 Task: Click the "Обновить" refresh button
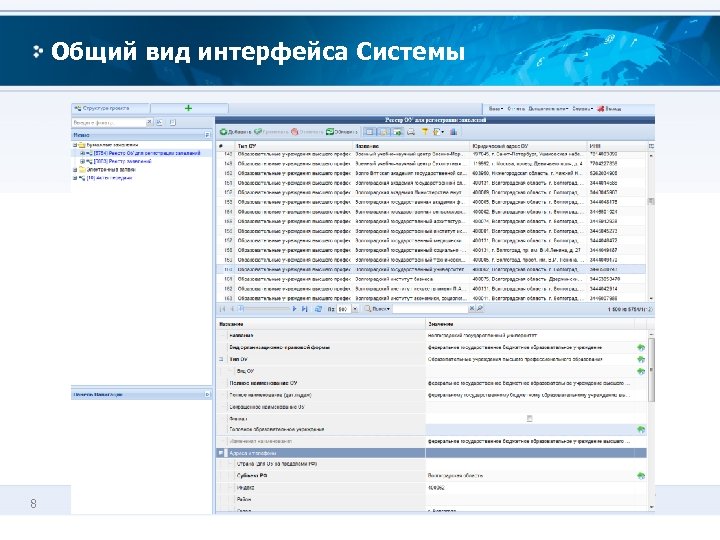pos(342,132)
